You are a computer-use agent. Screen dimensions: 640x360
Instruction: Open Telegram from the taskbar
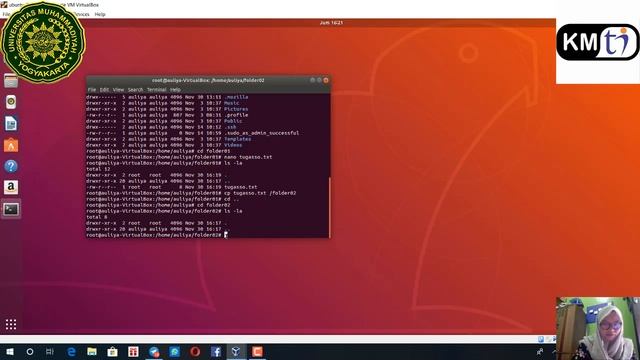point(154,352)
